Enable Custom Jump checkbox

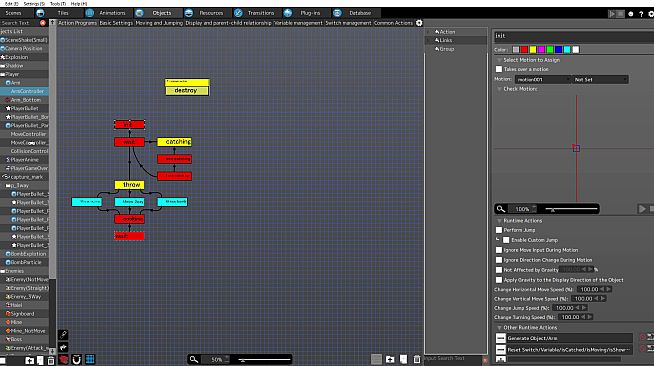[506, 240]
